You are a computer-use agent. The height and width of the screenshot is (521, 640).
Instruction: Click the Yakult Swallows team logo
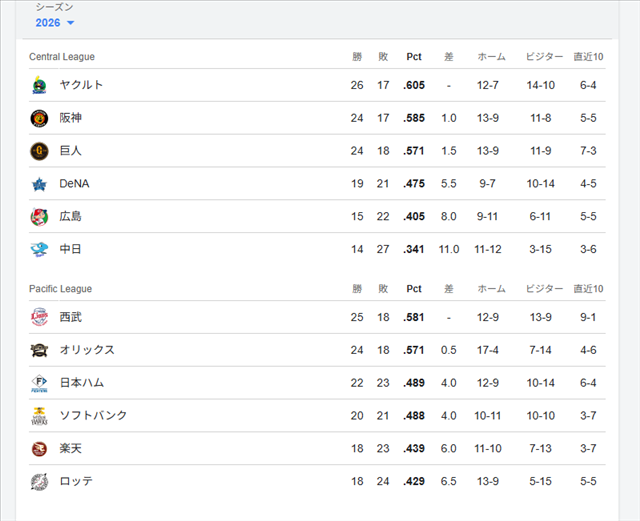coord(39,85)
